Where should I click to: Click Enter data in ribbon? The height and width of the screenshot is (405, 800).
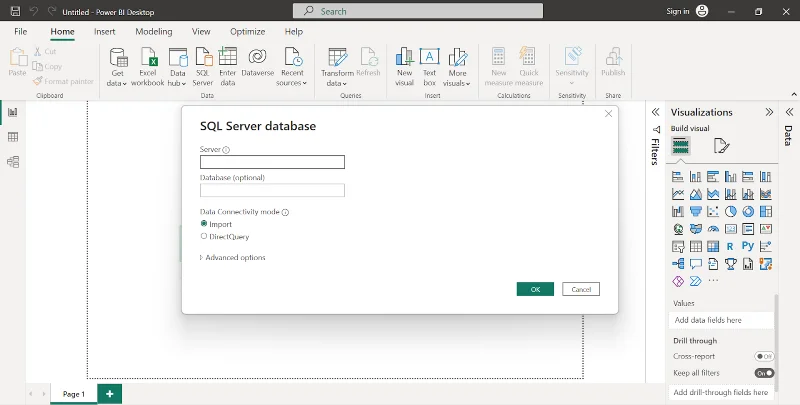228,67
